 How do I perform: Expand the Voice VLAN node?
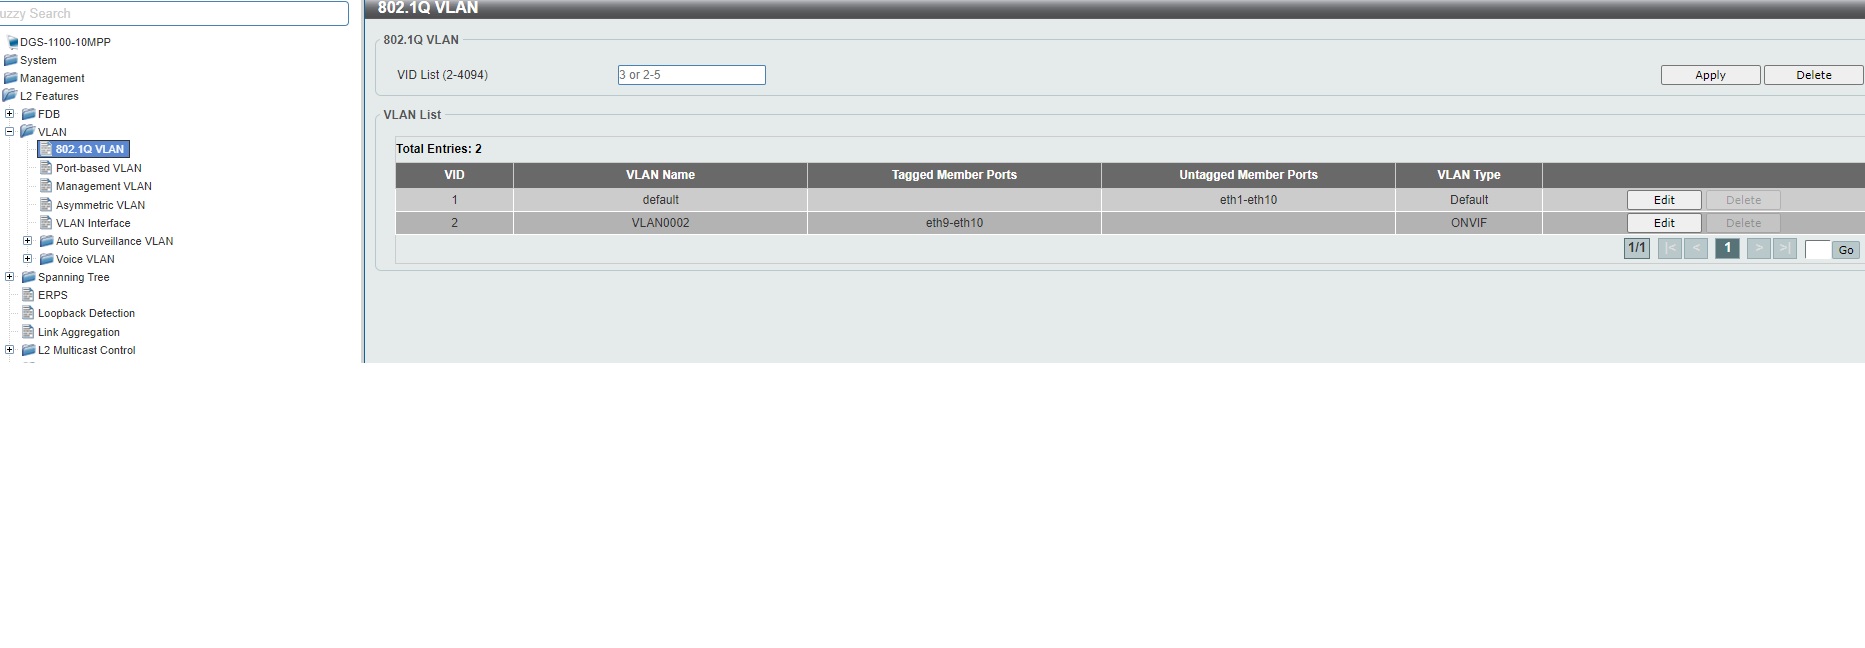pyautogui.click(x=28, y=258)
